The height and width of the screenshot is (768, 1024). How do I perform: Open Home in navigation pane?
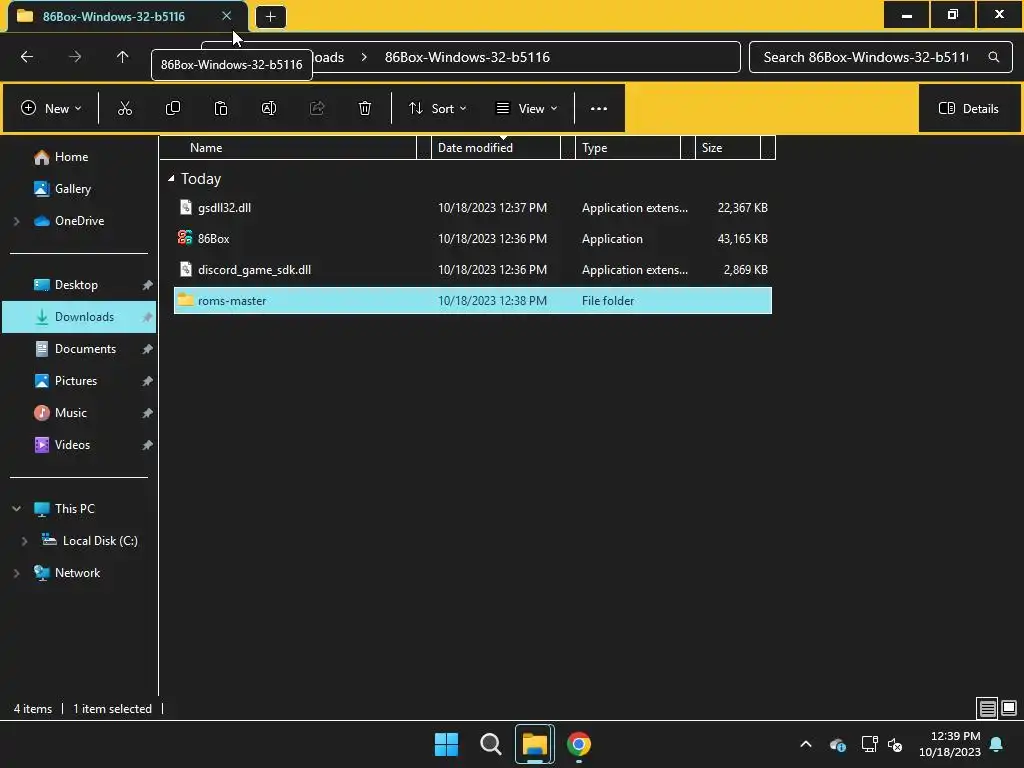(71, 157)
